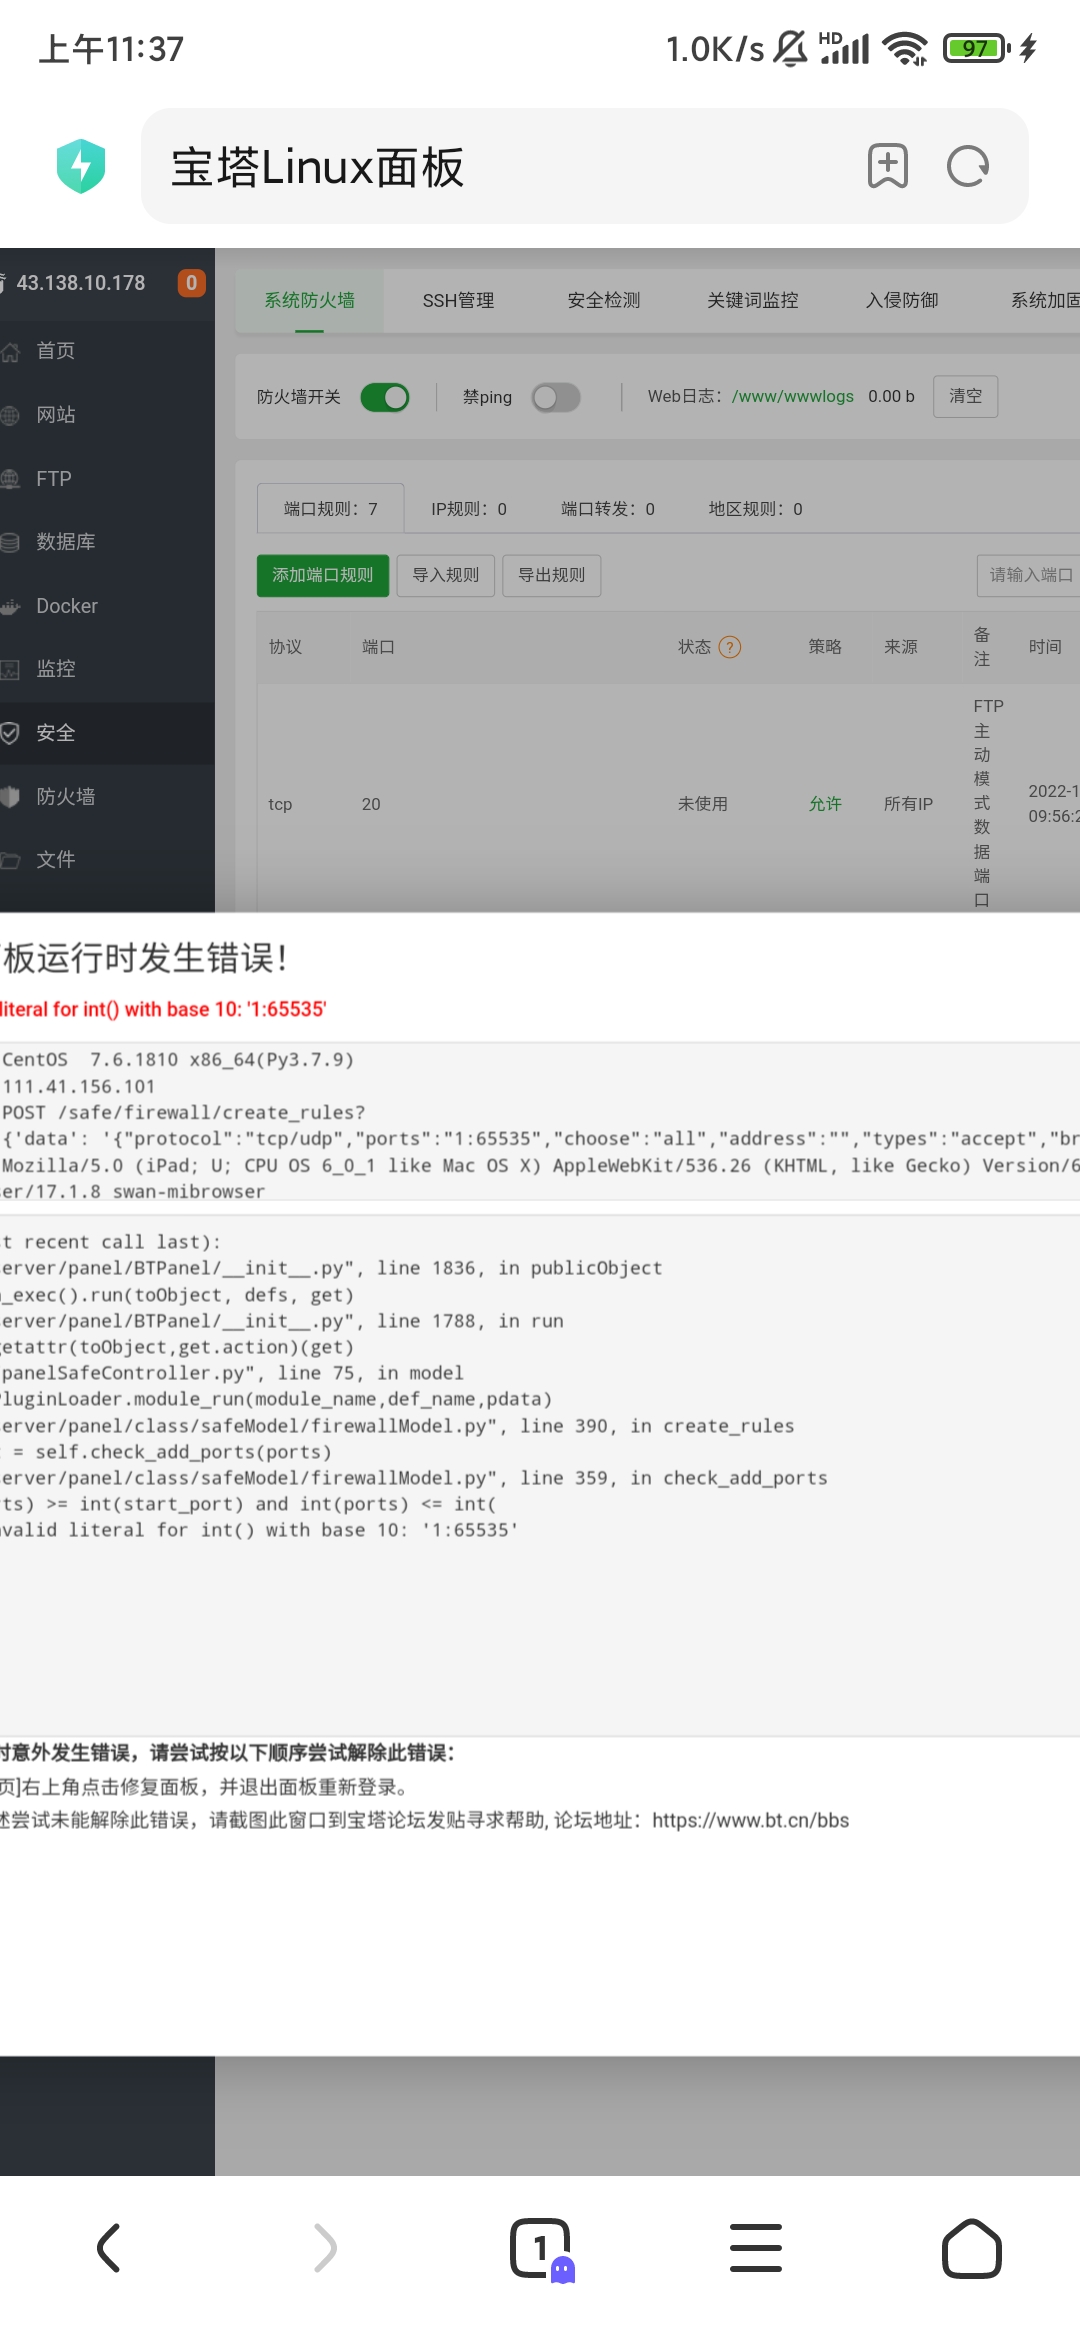This screenshot has height=2340, width=1080.
Task: Click red int() literal error message
Action: (163, 1009)
